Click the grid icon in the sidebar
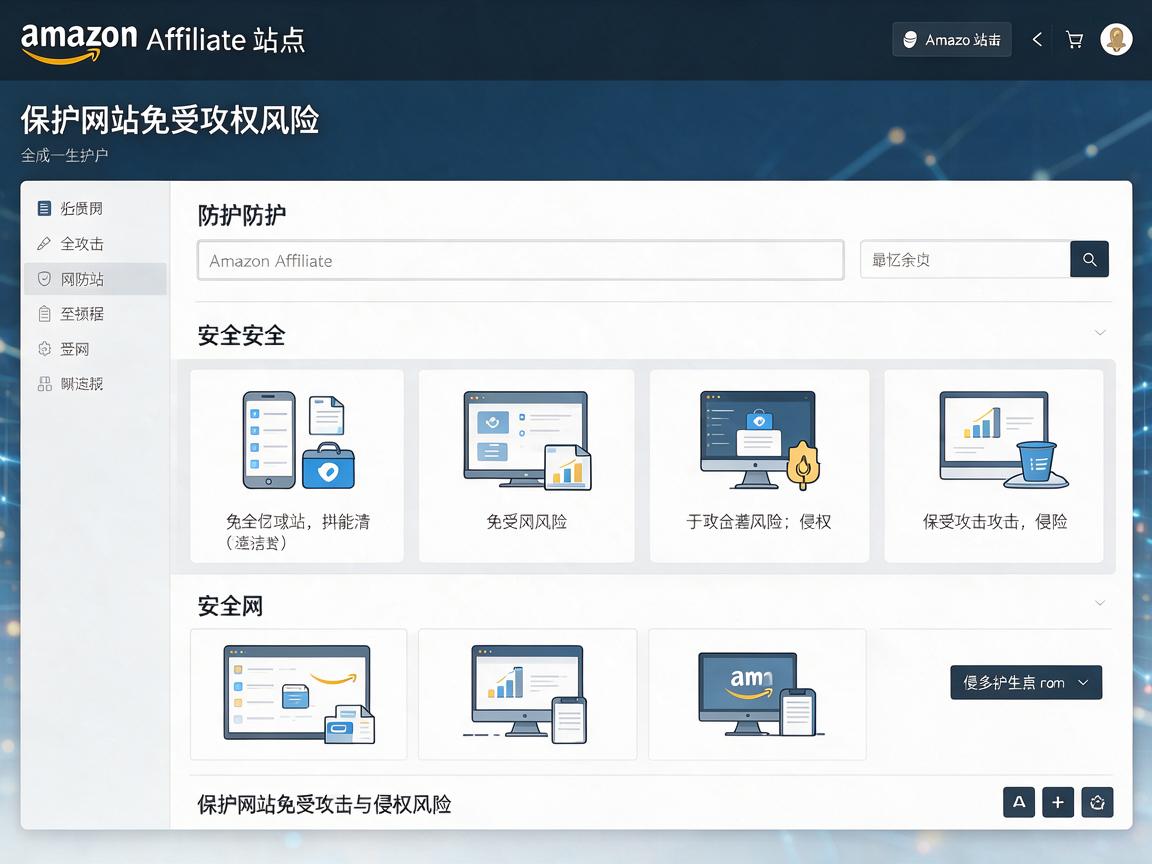Viewport: 1152px width, 864px height. (44, 384)
